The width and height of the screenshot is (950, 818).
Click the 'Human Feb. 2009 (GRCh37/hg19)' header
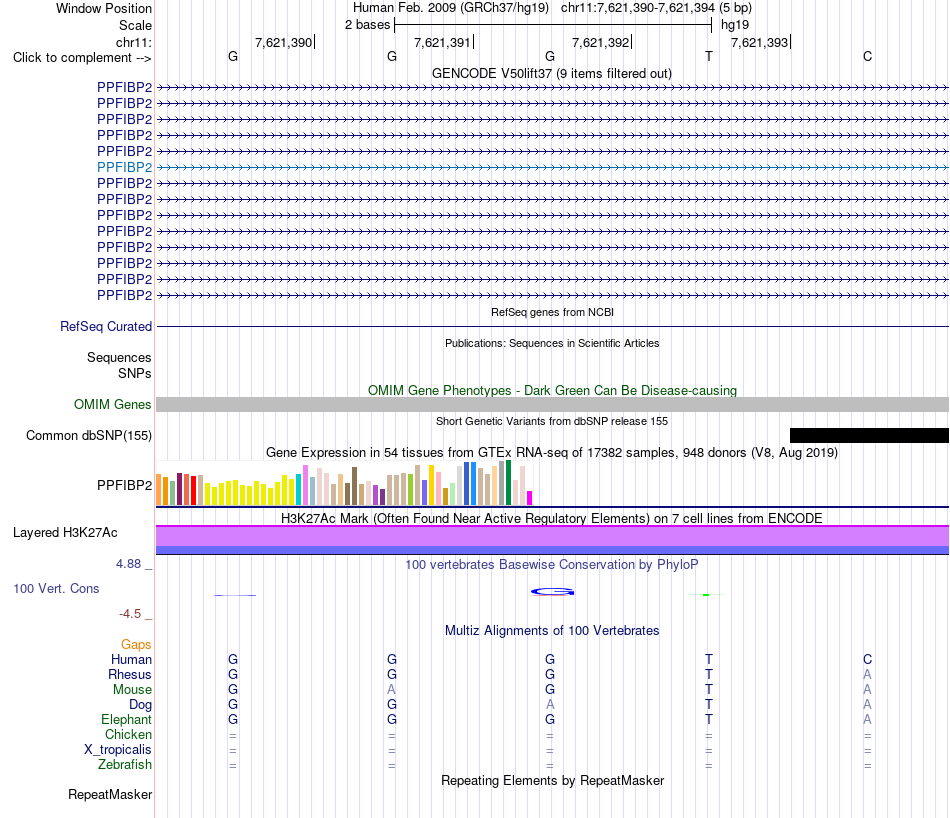tap(451, 8)
